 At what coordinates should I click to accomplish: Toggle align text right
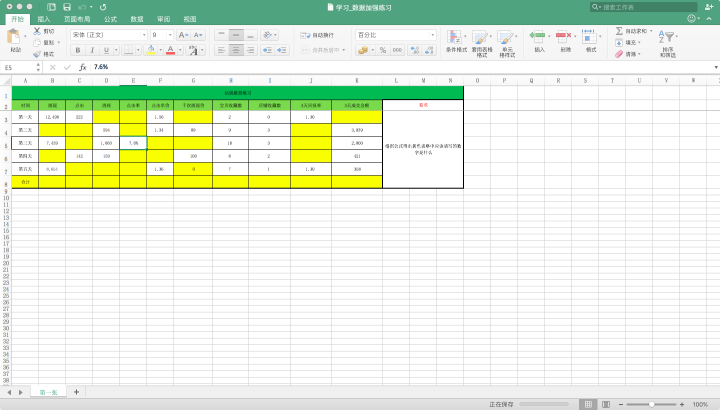[x=250, y=50]
